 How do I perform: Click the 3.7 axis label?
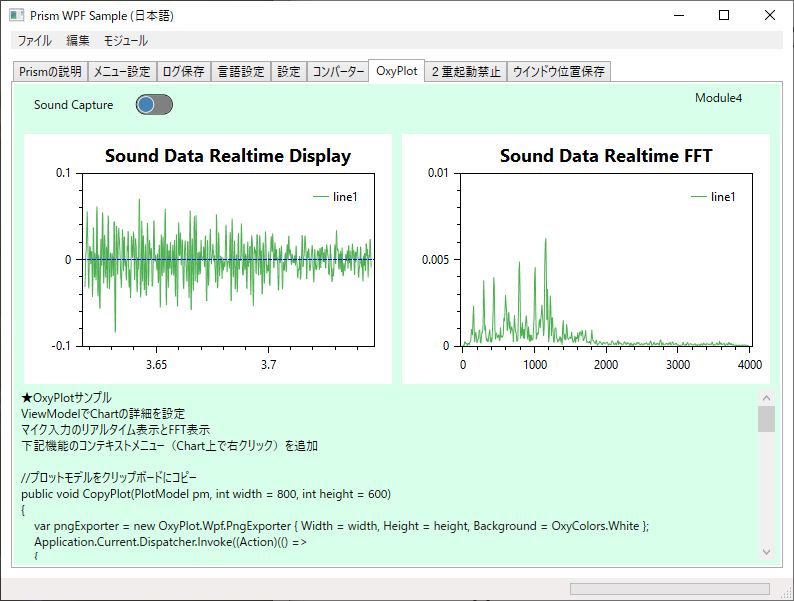[x=268, y=365]
